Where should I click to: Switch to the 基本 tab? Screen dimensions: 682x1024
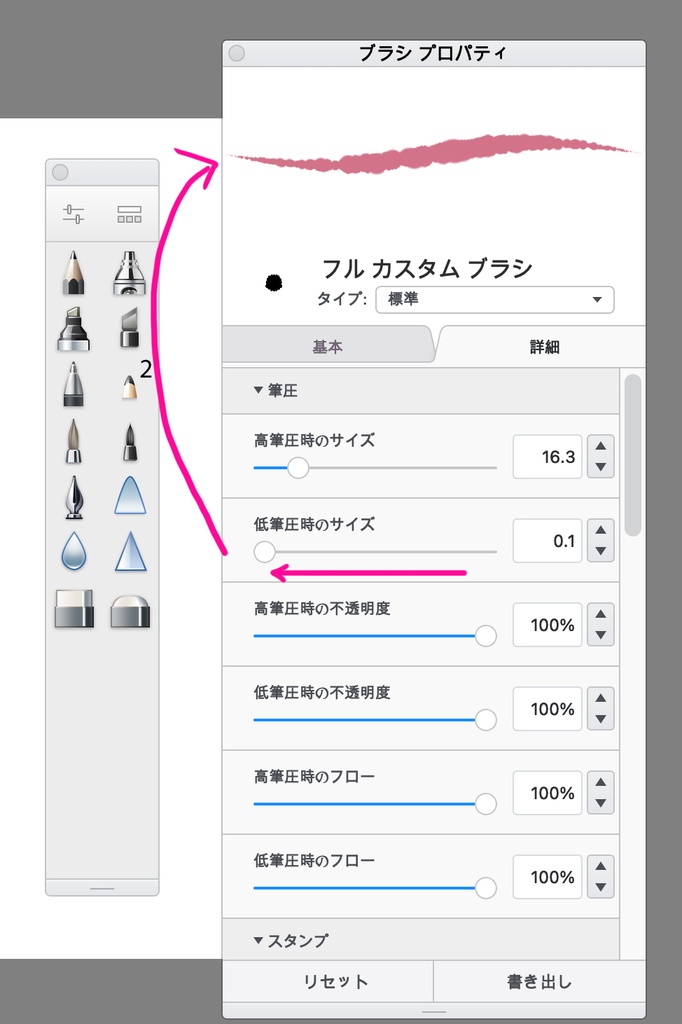[x=328, y=345]
